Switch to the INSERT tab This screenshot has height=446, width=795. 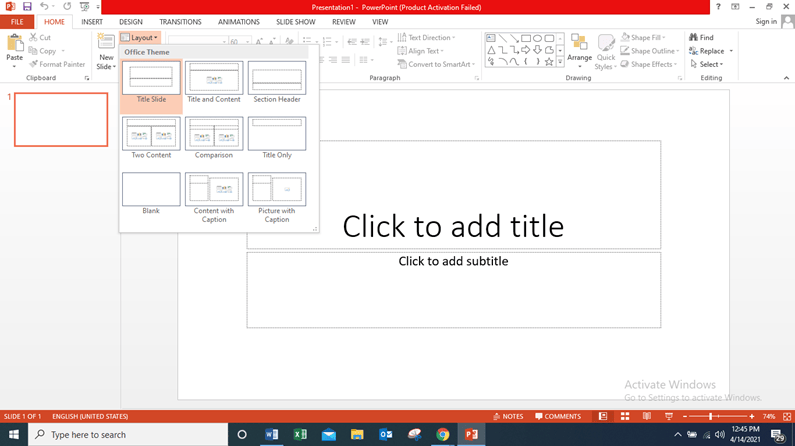92,21
